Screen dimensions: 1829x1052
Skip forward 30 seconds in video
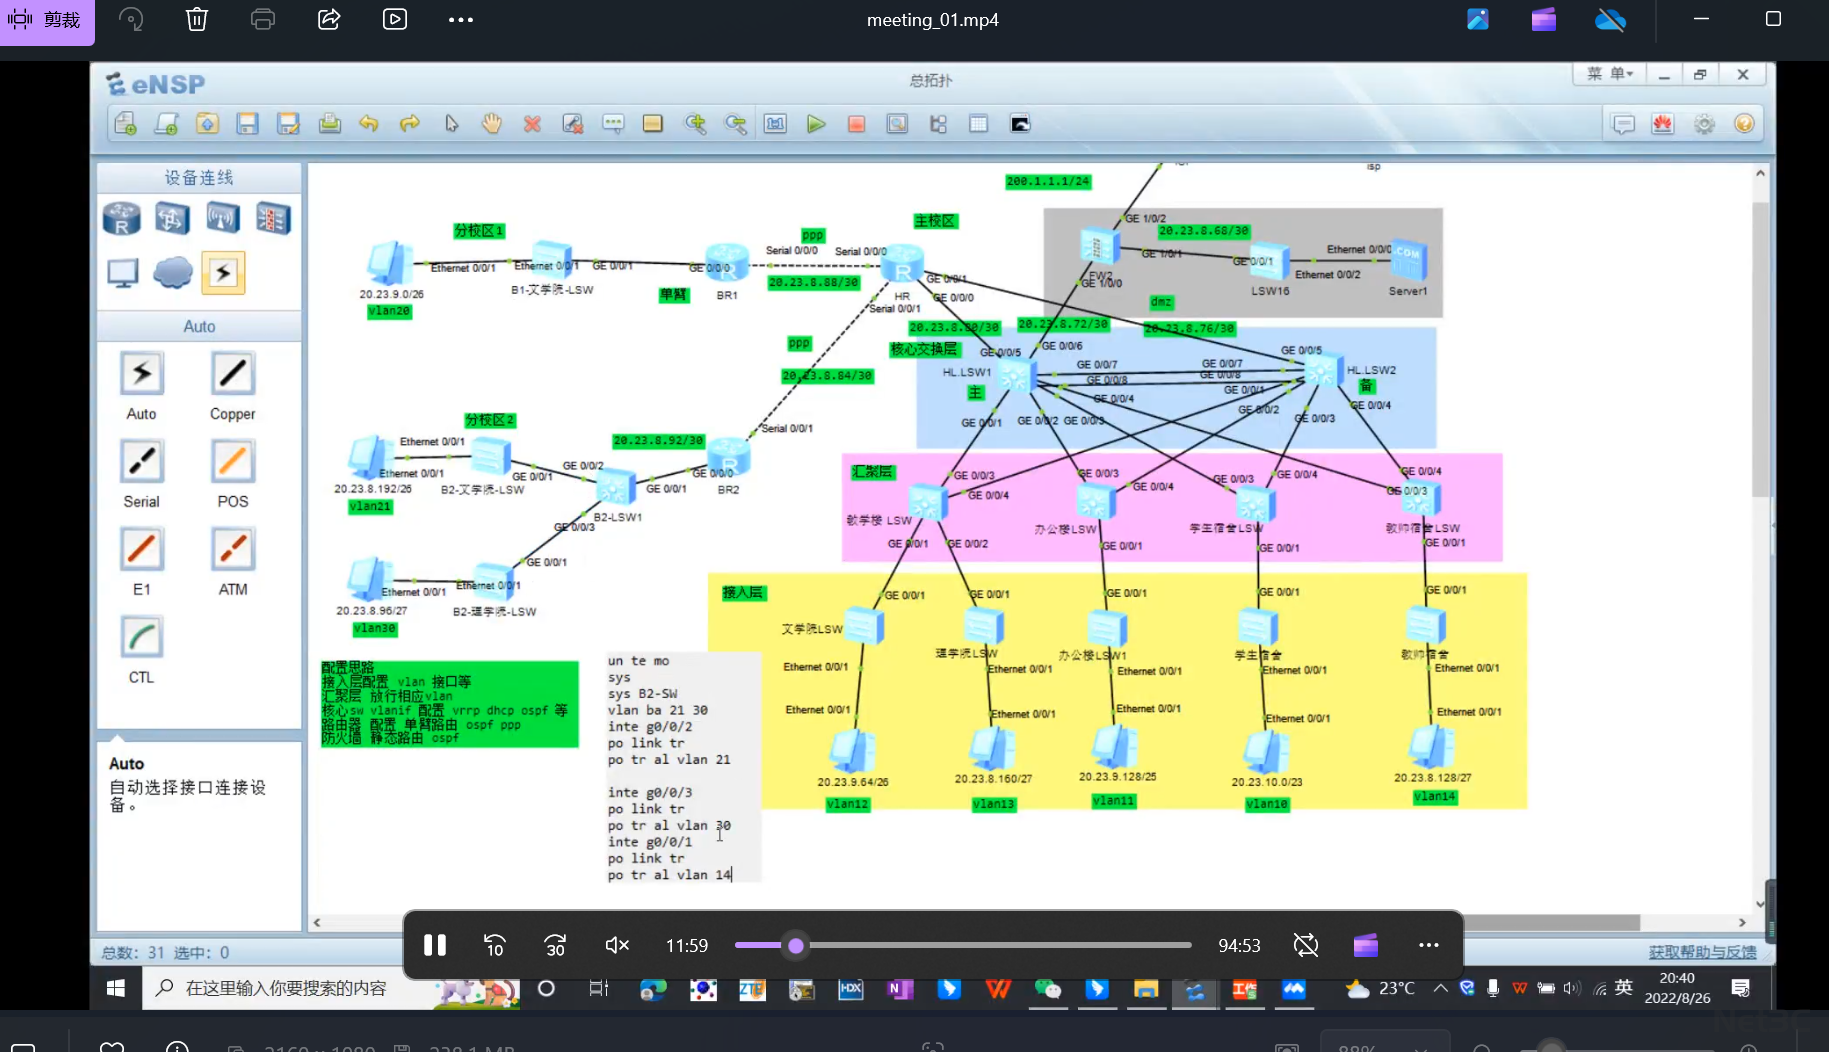tap(555, 945)
